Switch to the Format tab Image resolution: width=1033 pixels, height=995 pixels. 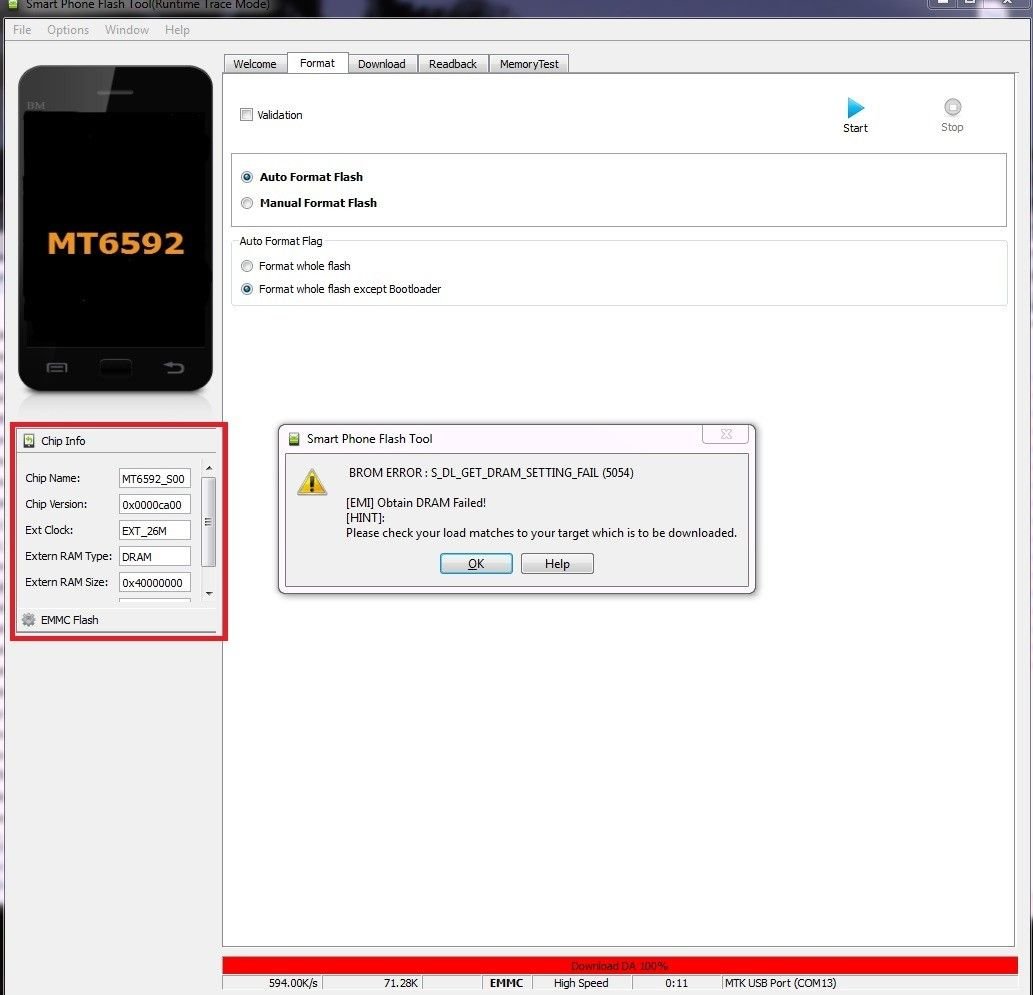point(318,63)
